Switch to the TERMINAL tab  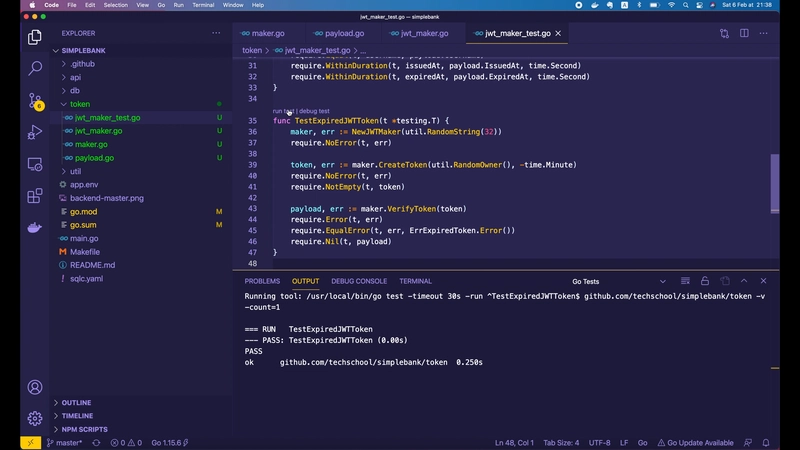(x=415, y=281)
